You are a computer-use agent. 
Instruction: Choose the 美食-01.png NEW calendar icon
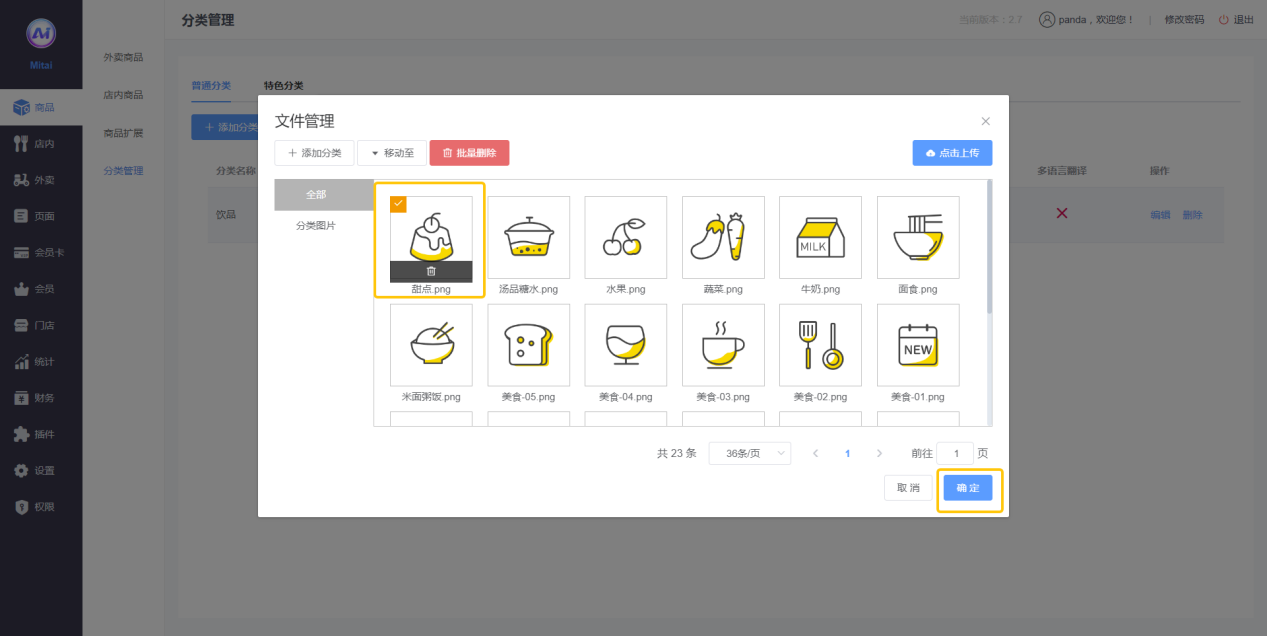pyautogui.click(x=917, y=345)
